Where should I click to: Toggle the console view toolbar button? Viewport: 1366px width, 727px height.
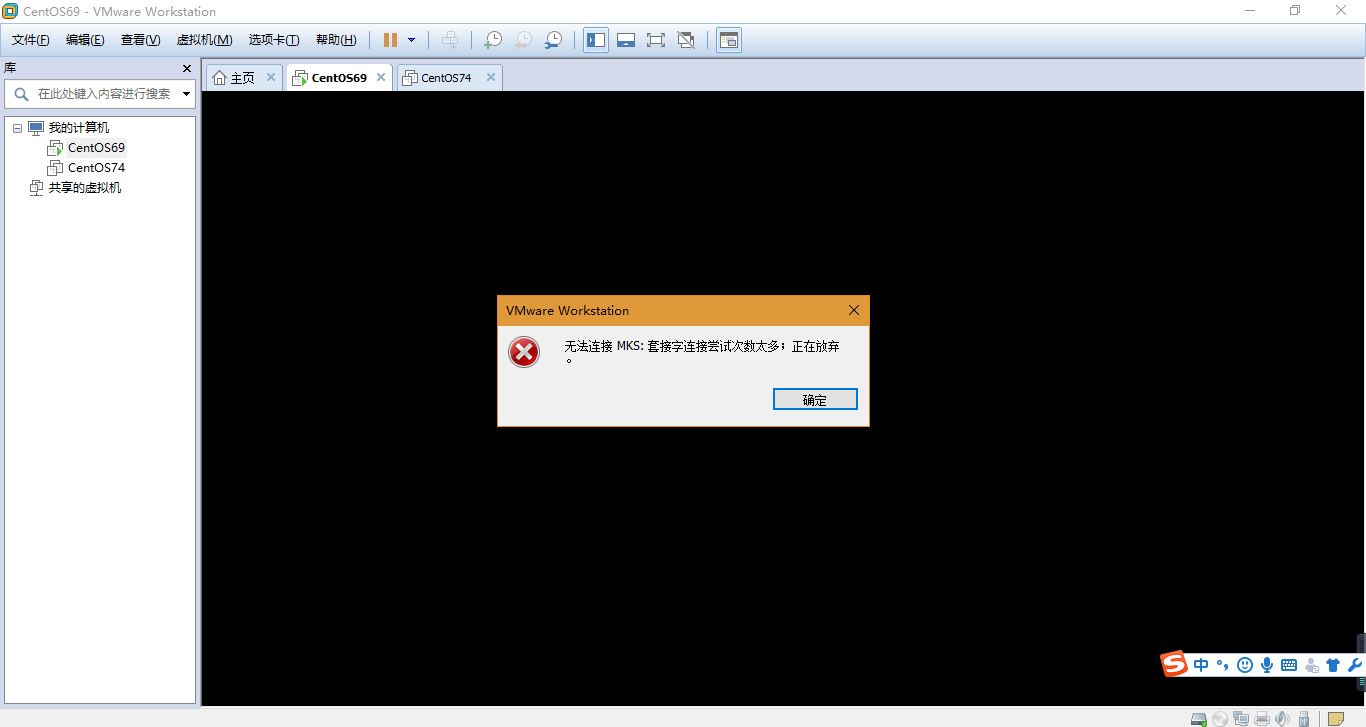[x=729, y=40]
